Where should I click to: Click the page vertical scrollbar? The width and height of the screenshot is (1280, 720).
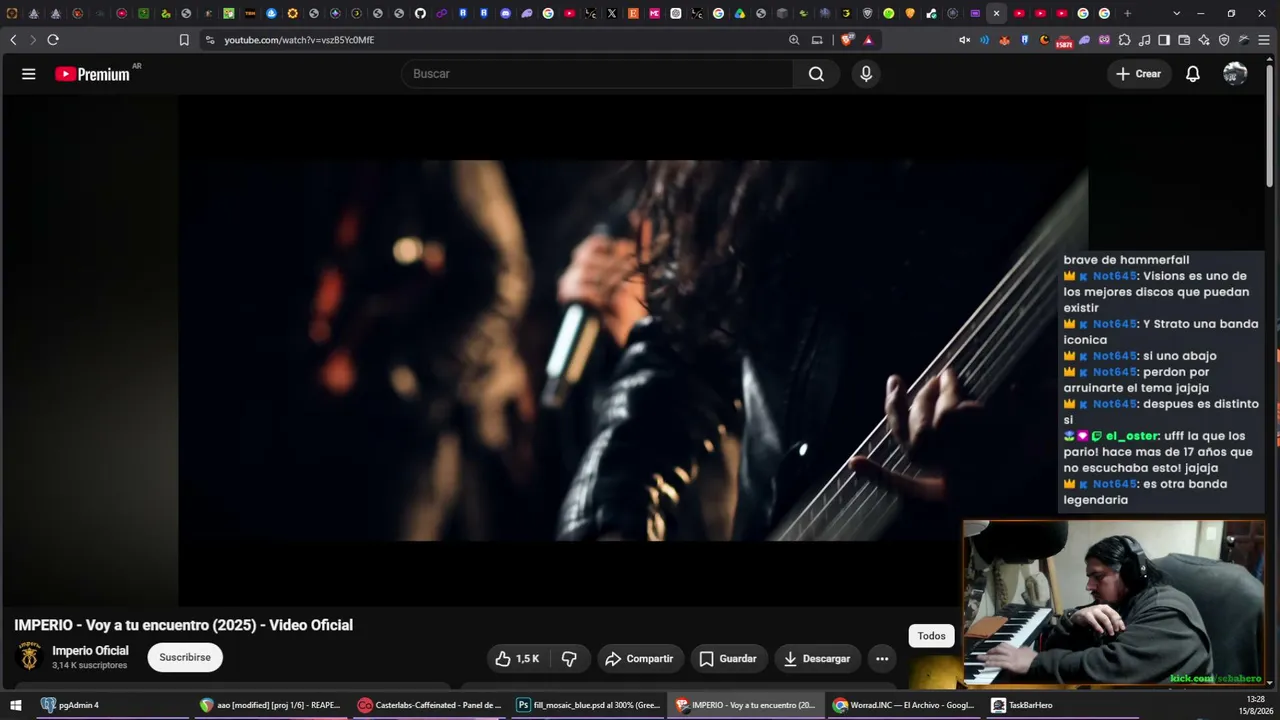point(1270,125)
